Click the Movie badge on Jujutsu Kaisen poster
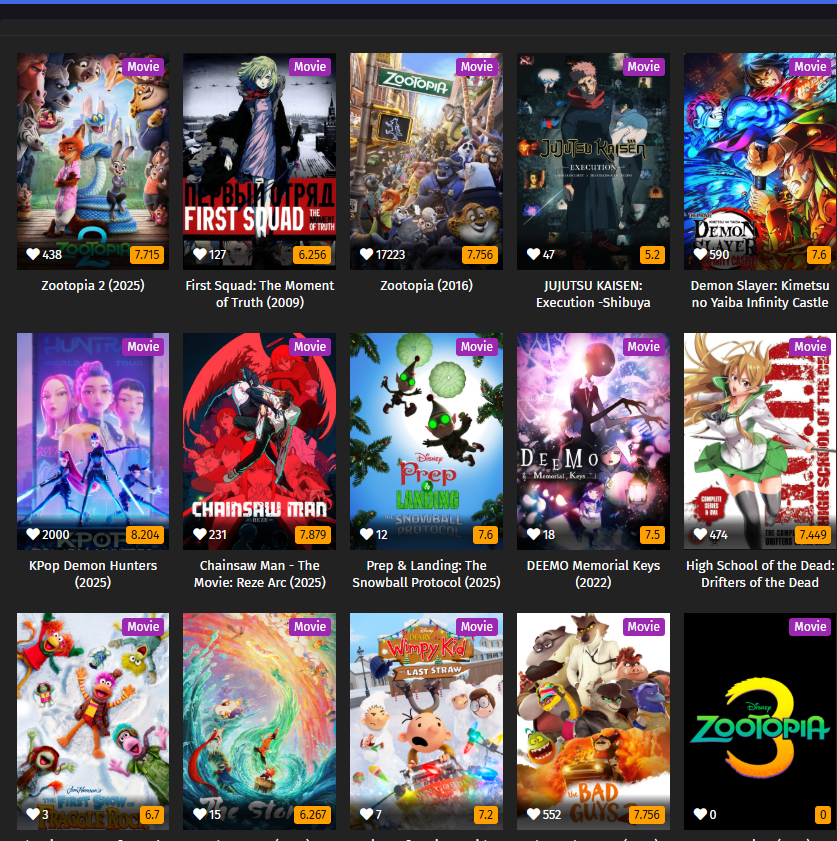The height and width of the screenshot is (841, 837). click(x=643, y=67)
